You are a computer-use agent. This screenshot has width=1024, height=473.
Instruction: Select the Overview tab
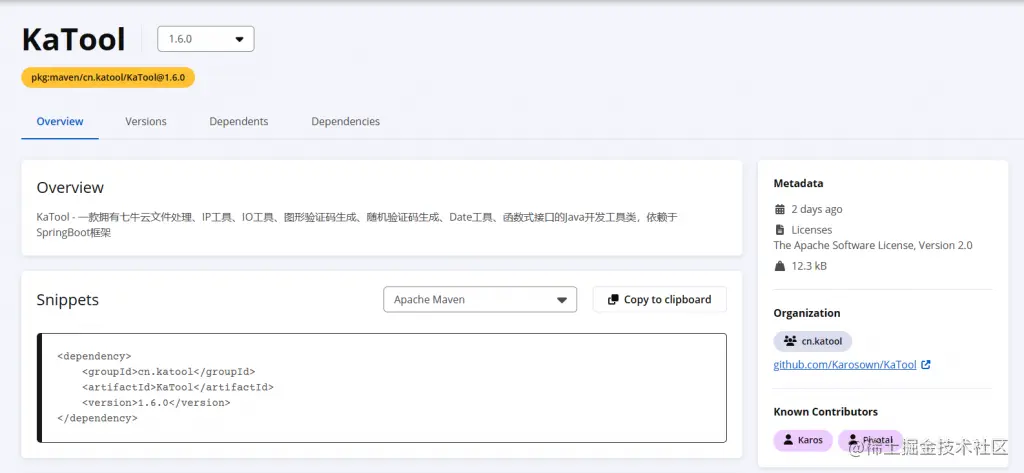(x=60, y=122)
